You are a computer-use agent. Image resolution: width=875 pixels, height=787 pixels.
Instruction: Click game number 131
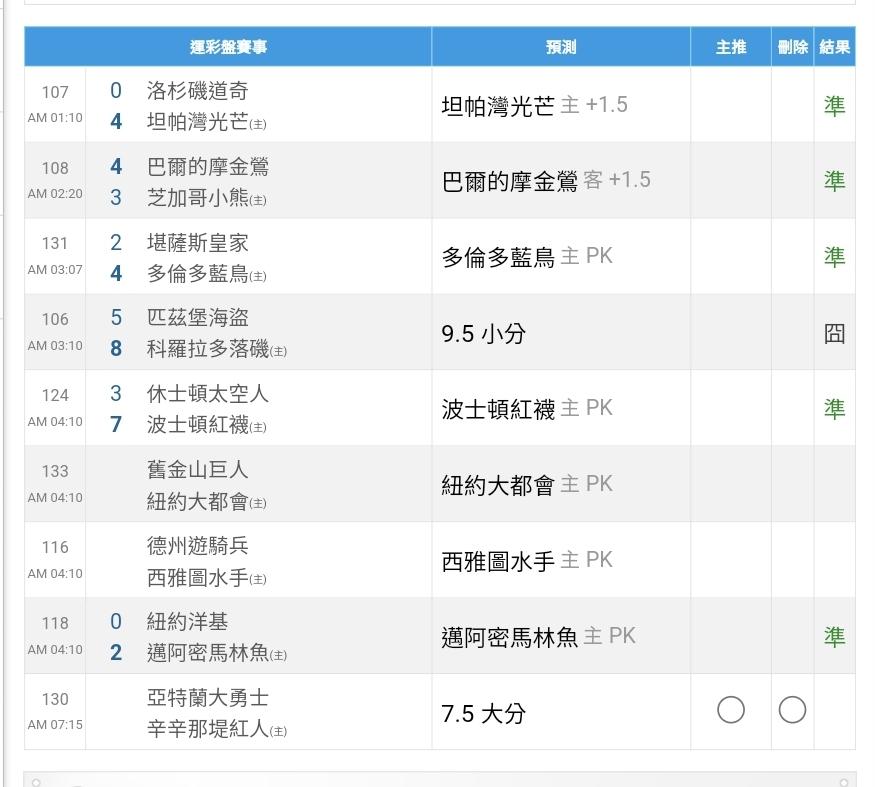click(55, 243)
